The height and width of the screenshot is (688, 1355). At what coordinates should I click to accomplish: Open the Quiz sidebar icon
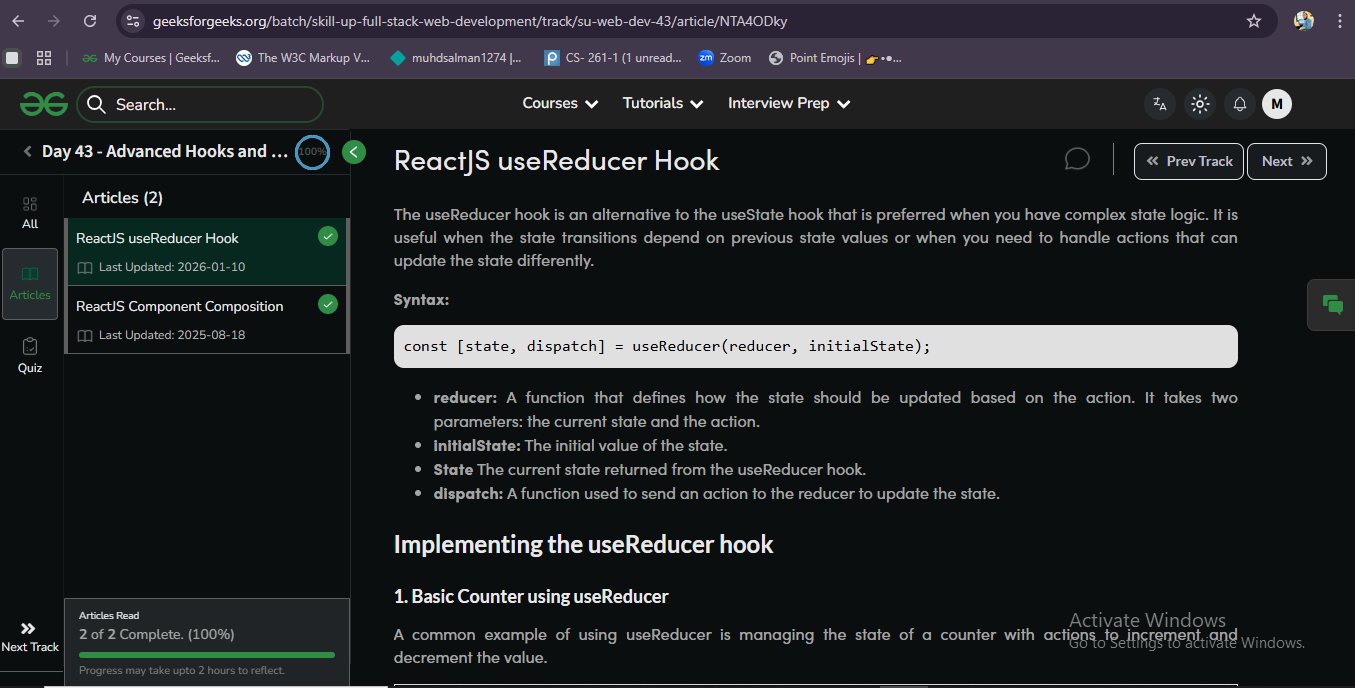coord(30,355)
